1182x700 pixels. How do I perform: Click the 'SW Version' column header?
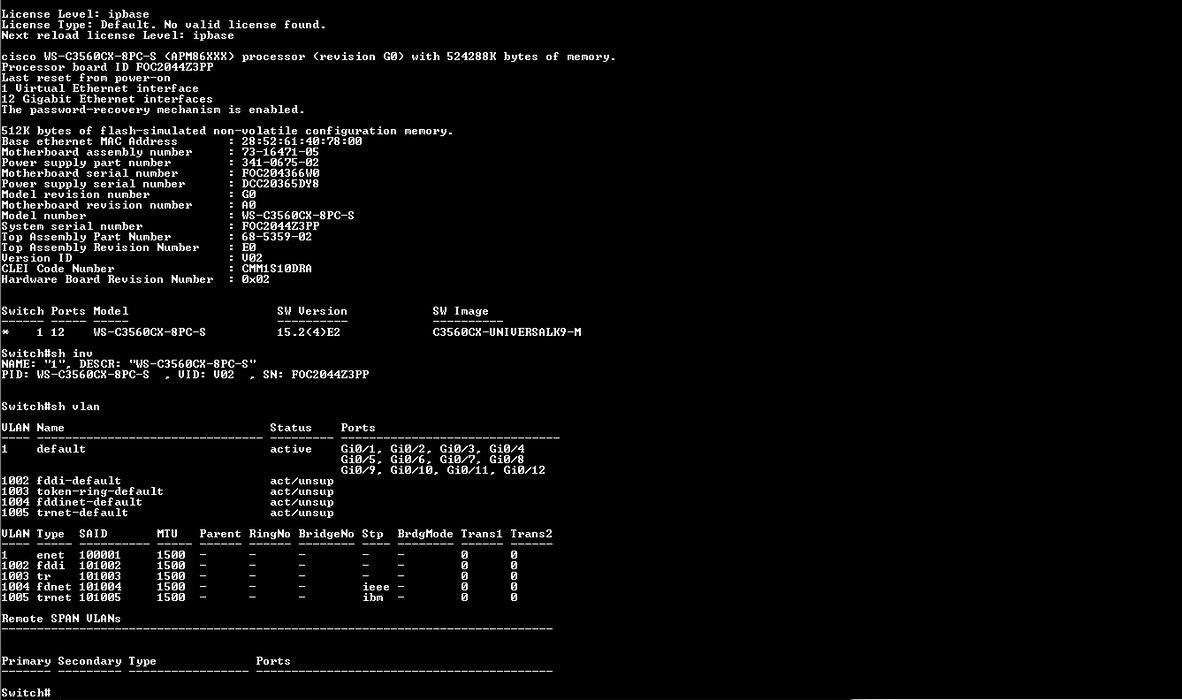[312, 311]
